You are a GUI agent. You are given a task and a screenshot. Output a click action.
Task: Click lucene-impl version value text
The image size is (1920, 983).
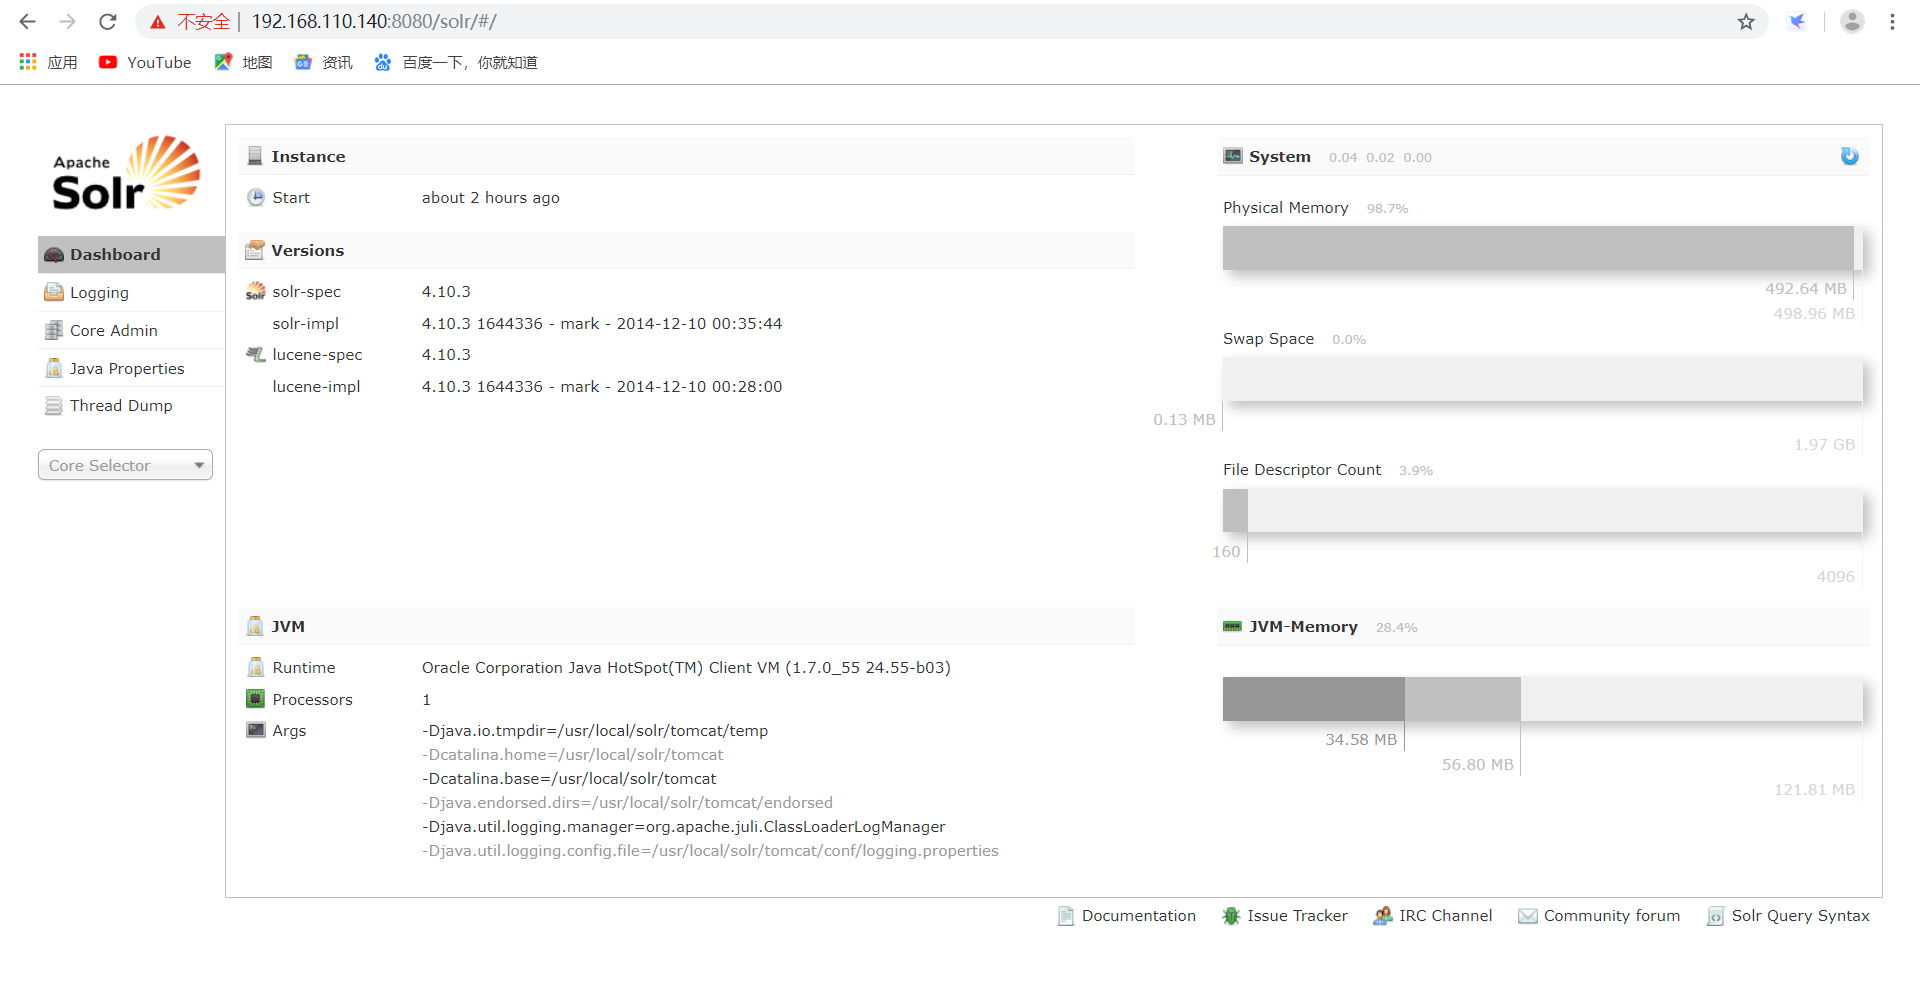tap(602, 387)
